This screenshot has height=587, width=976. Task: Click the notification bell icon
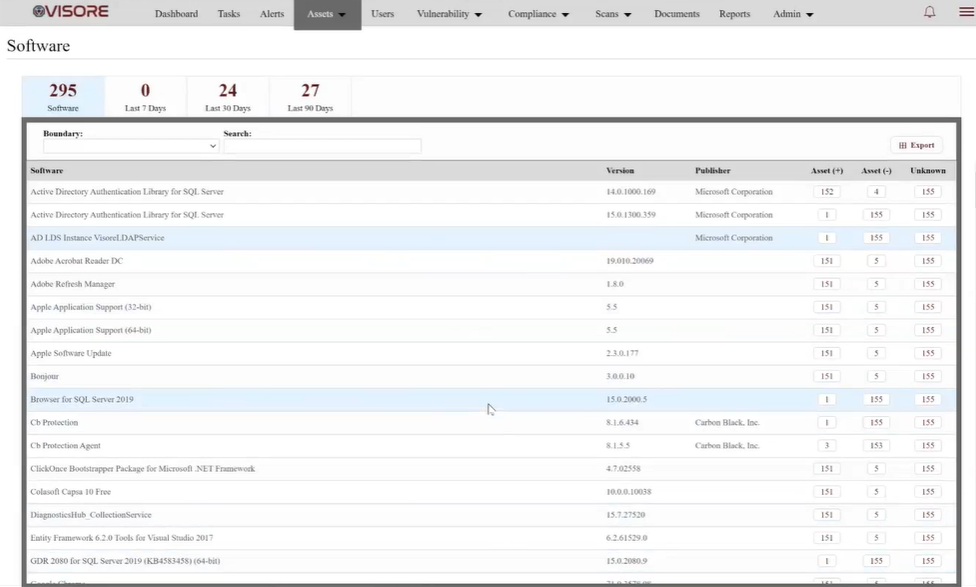930,13
